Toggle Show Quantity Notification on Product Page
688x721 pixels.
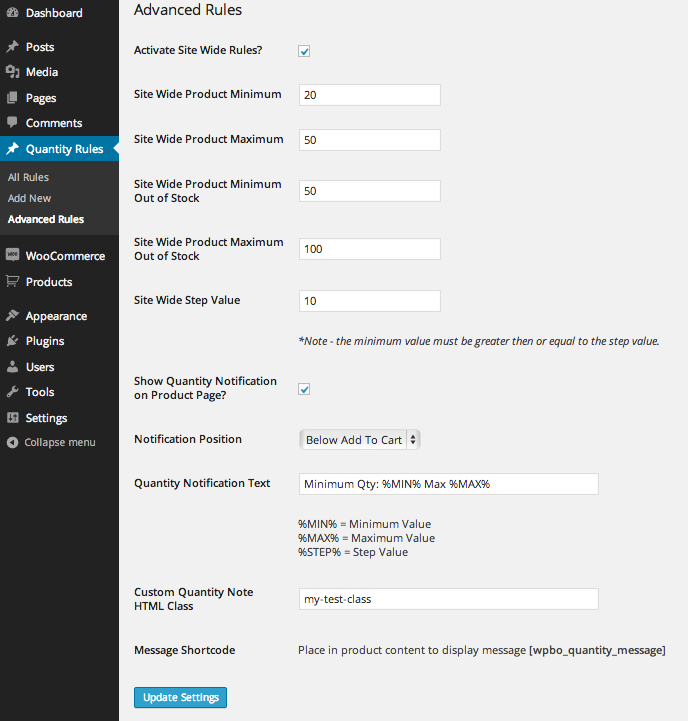(x=304, y=389)
